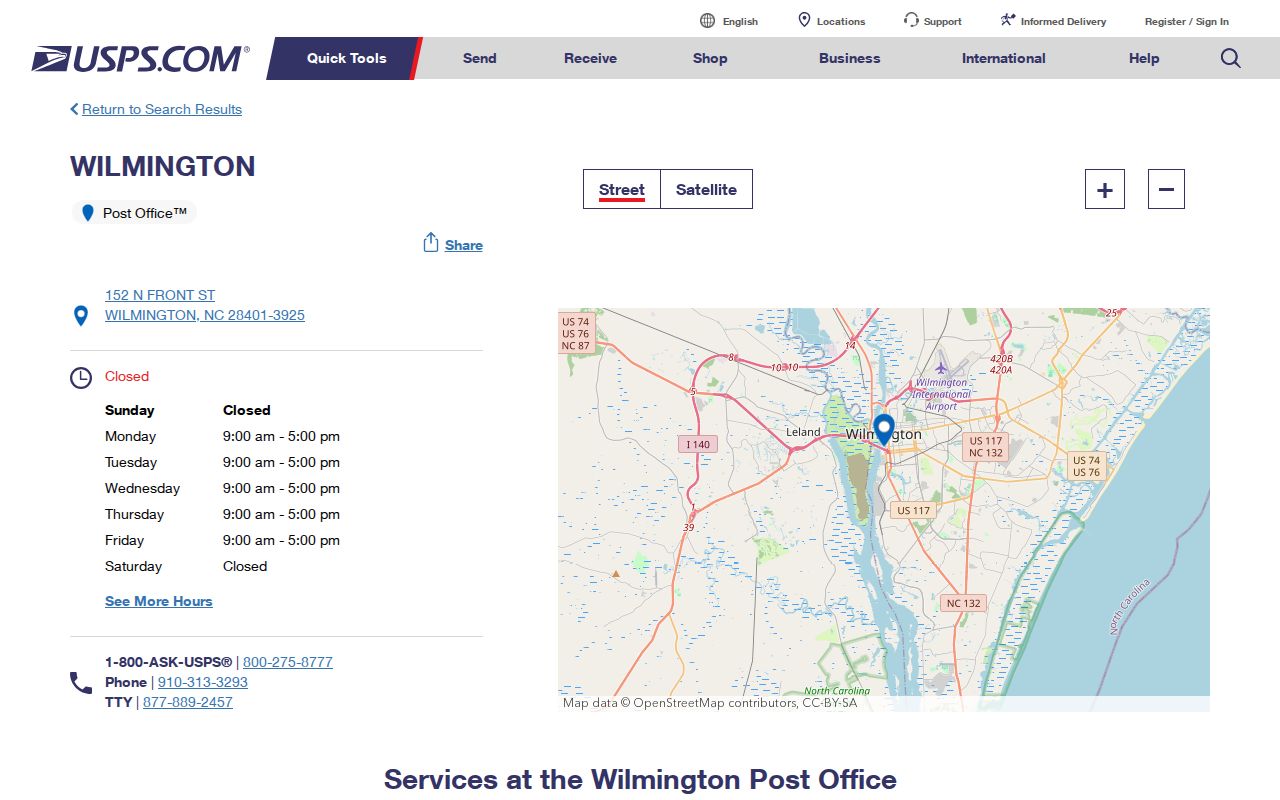Click Wilmington International Airport on map

click(x=941, y=394)
